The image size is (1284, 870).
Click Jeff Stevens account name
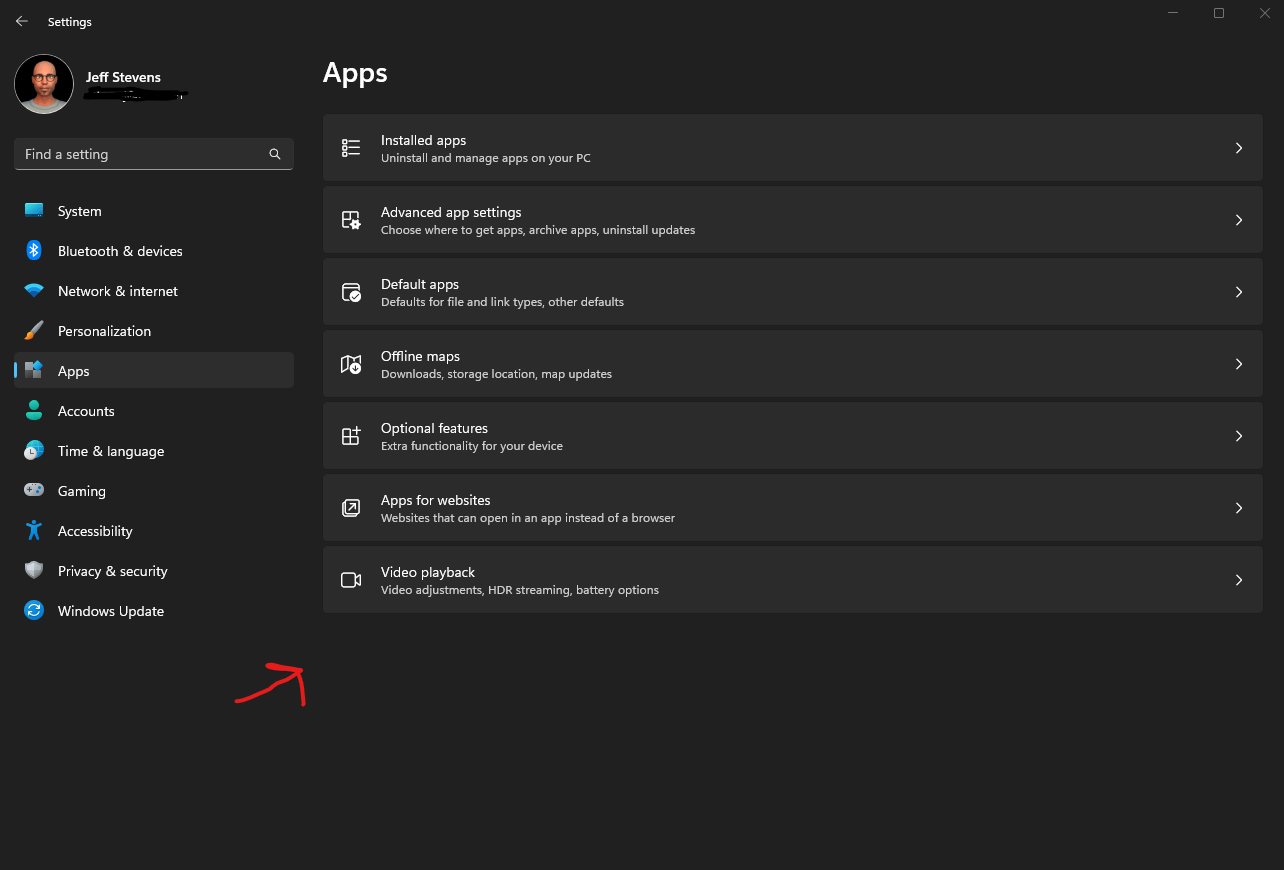123,77
